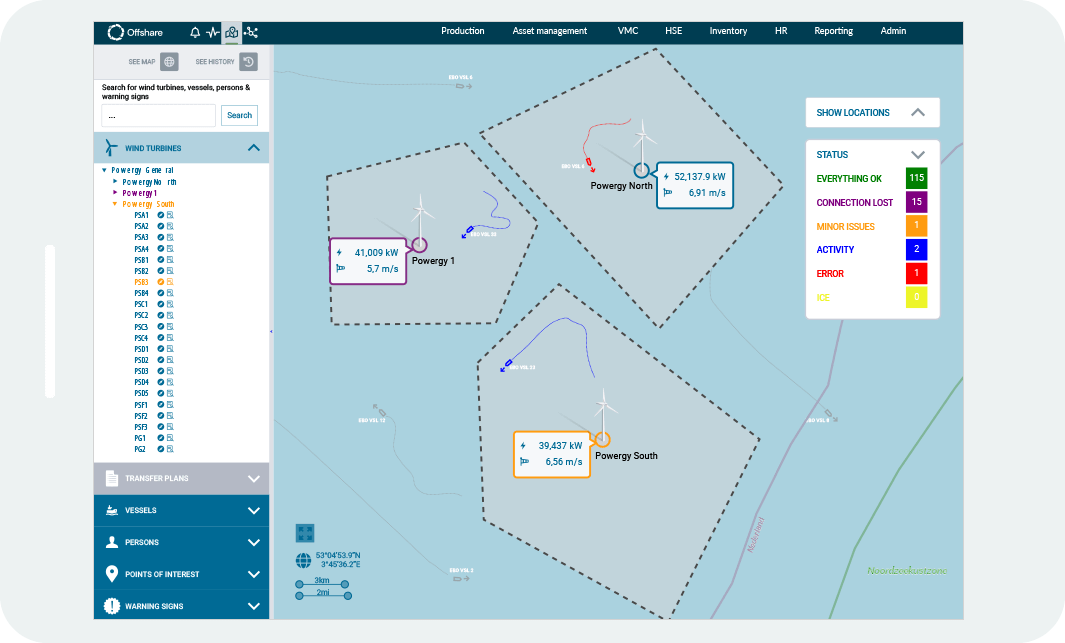Open the HSE menu

(673, 31)
